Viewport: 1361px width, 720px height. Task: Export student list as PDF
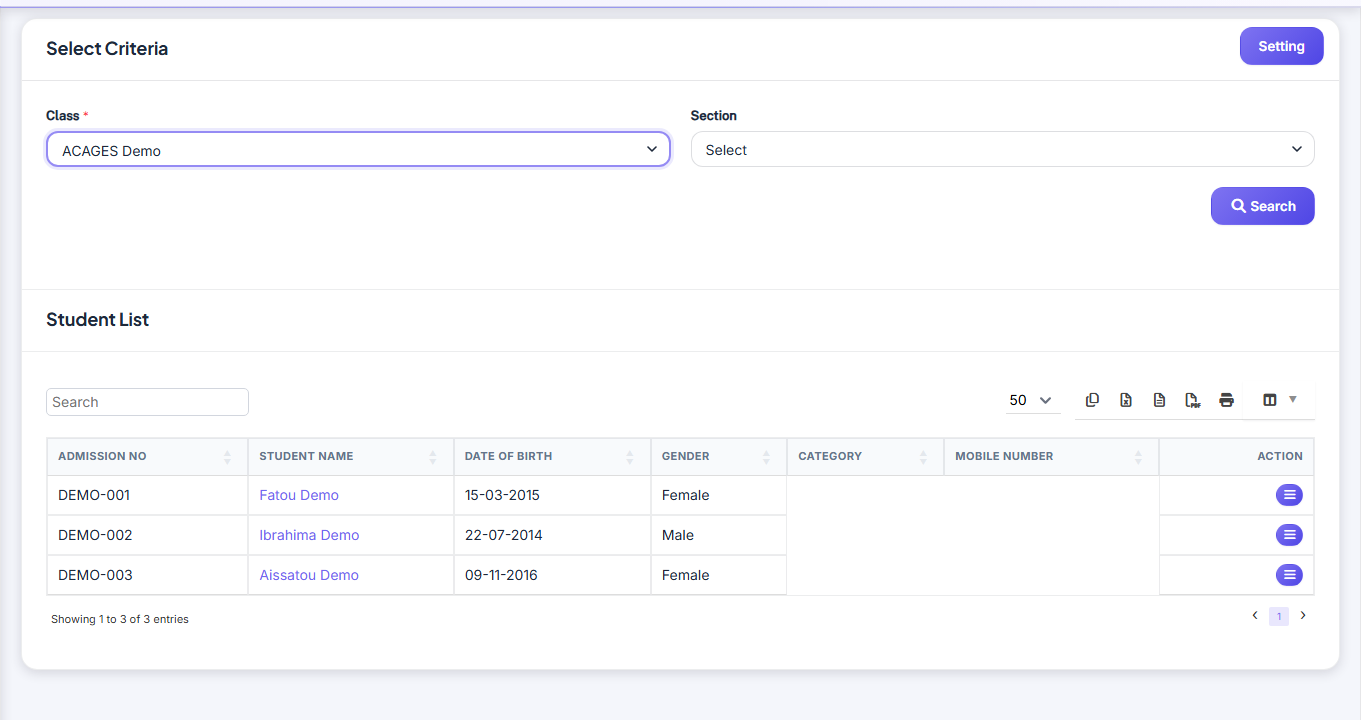(x=1193, y=400)
